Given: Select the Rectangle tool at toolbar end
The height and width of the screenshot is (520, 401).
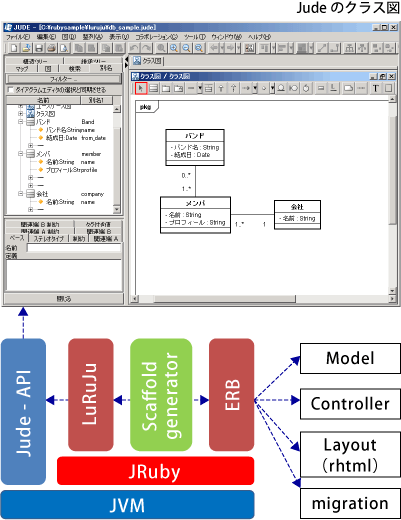Looking at the screenshot, I should coord(388,88).
